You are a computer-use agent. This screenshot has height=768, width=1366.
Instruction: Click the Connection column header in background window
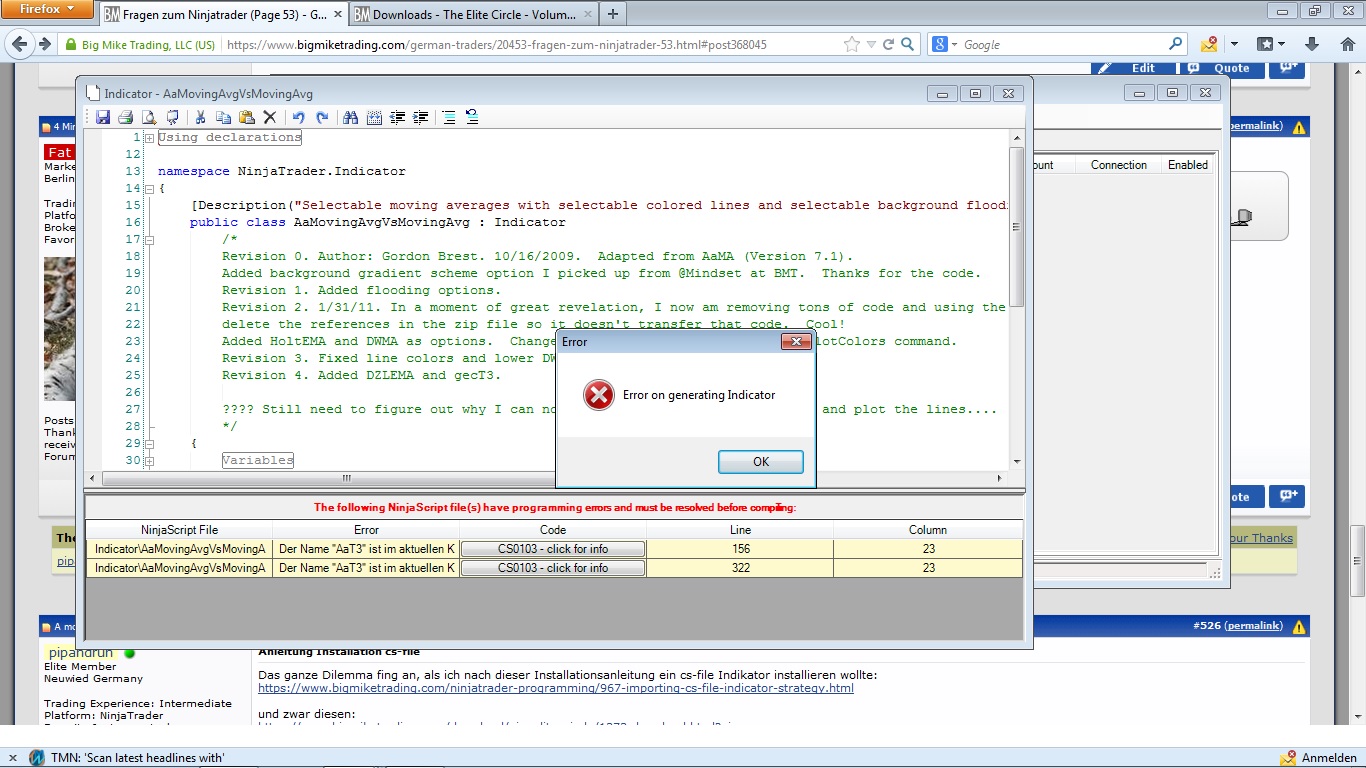click(x=1119, y=165)
